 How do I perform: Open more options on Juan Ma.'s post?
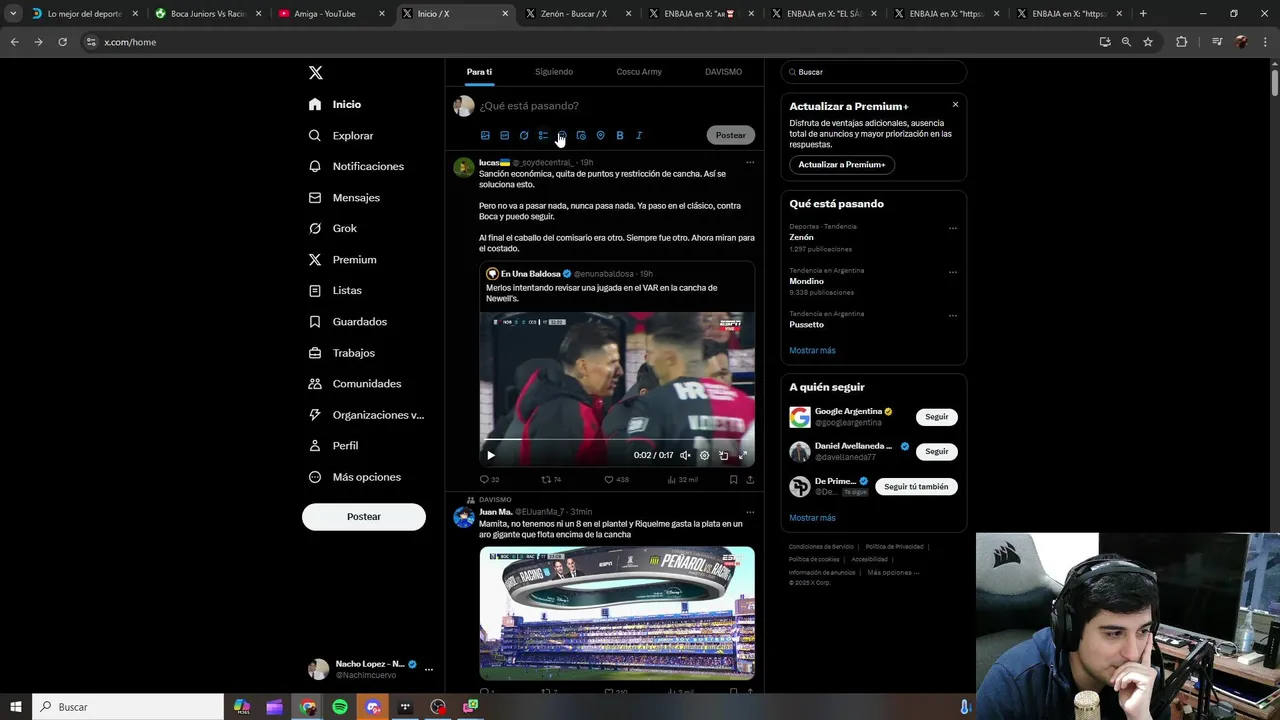pyautogui.click(x=750, y=512)
